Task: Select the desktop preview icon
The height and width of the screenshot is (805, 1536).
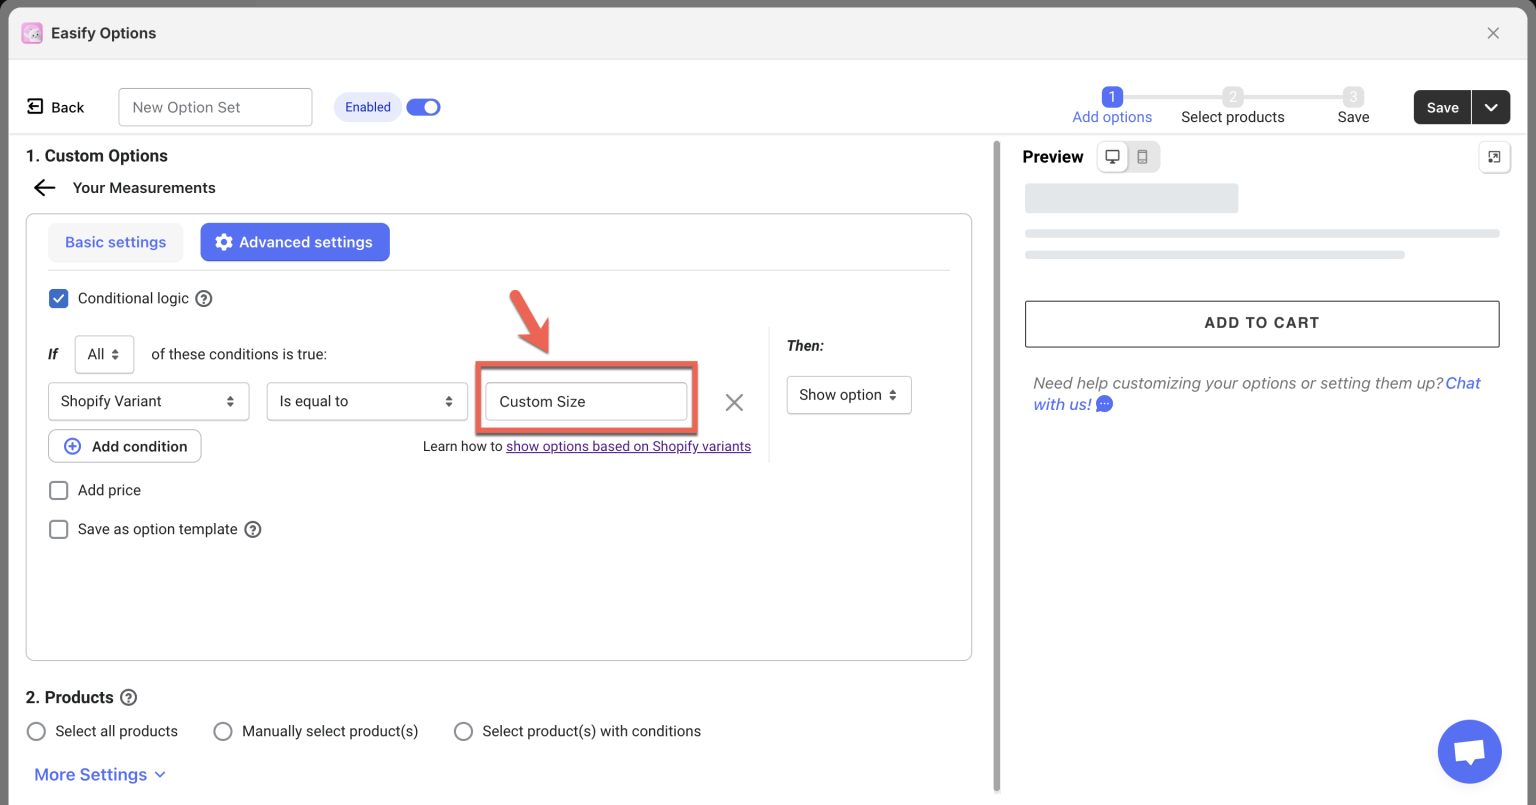Action: [x=1113, y=156]
